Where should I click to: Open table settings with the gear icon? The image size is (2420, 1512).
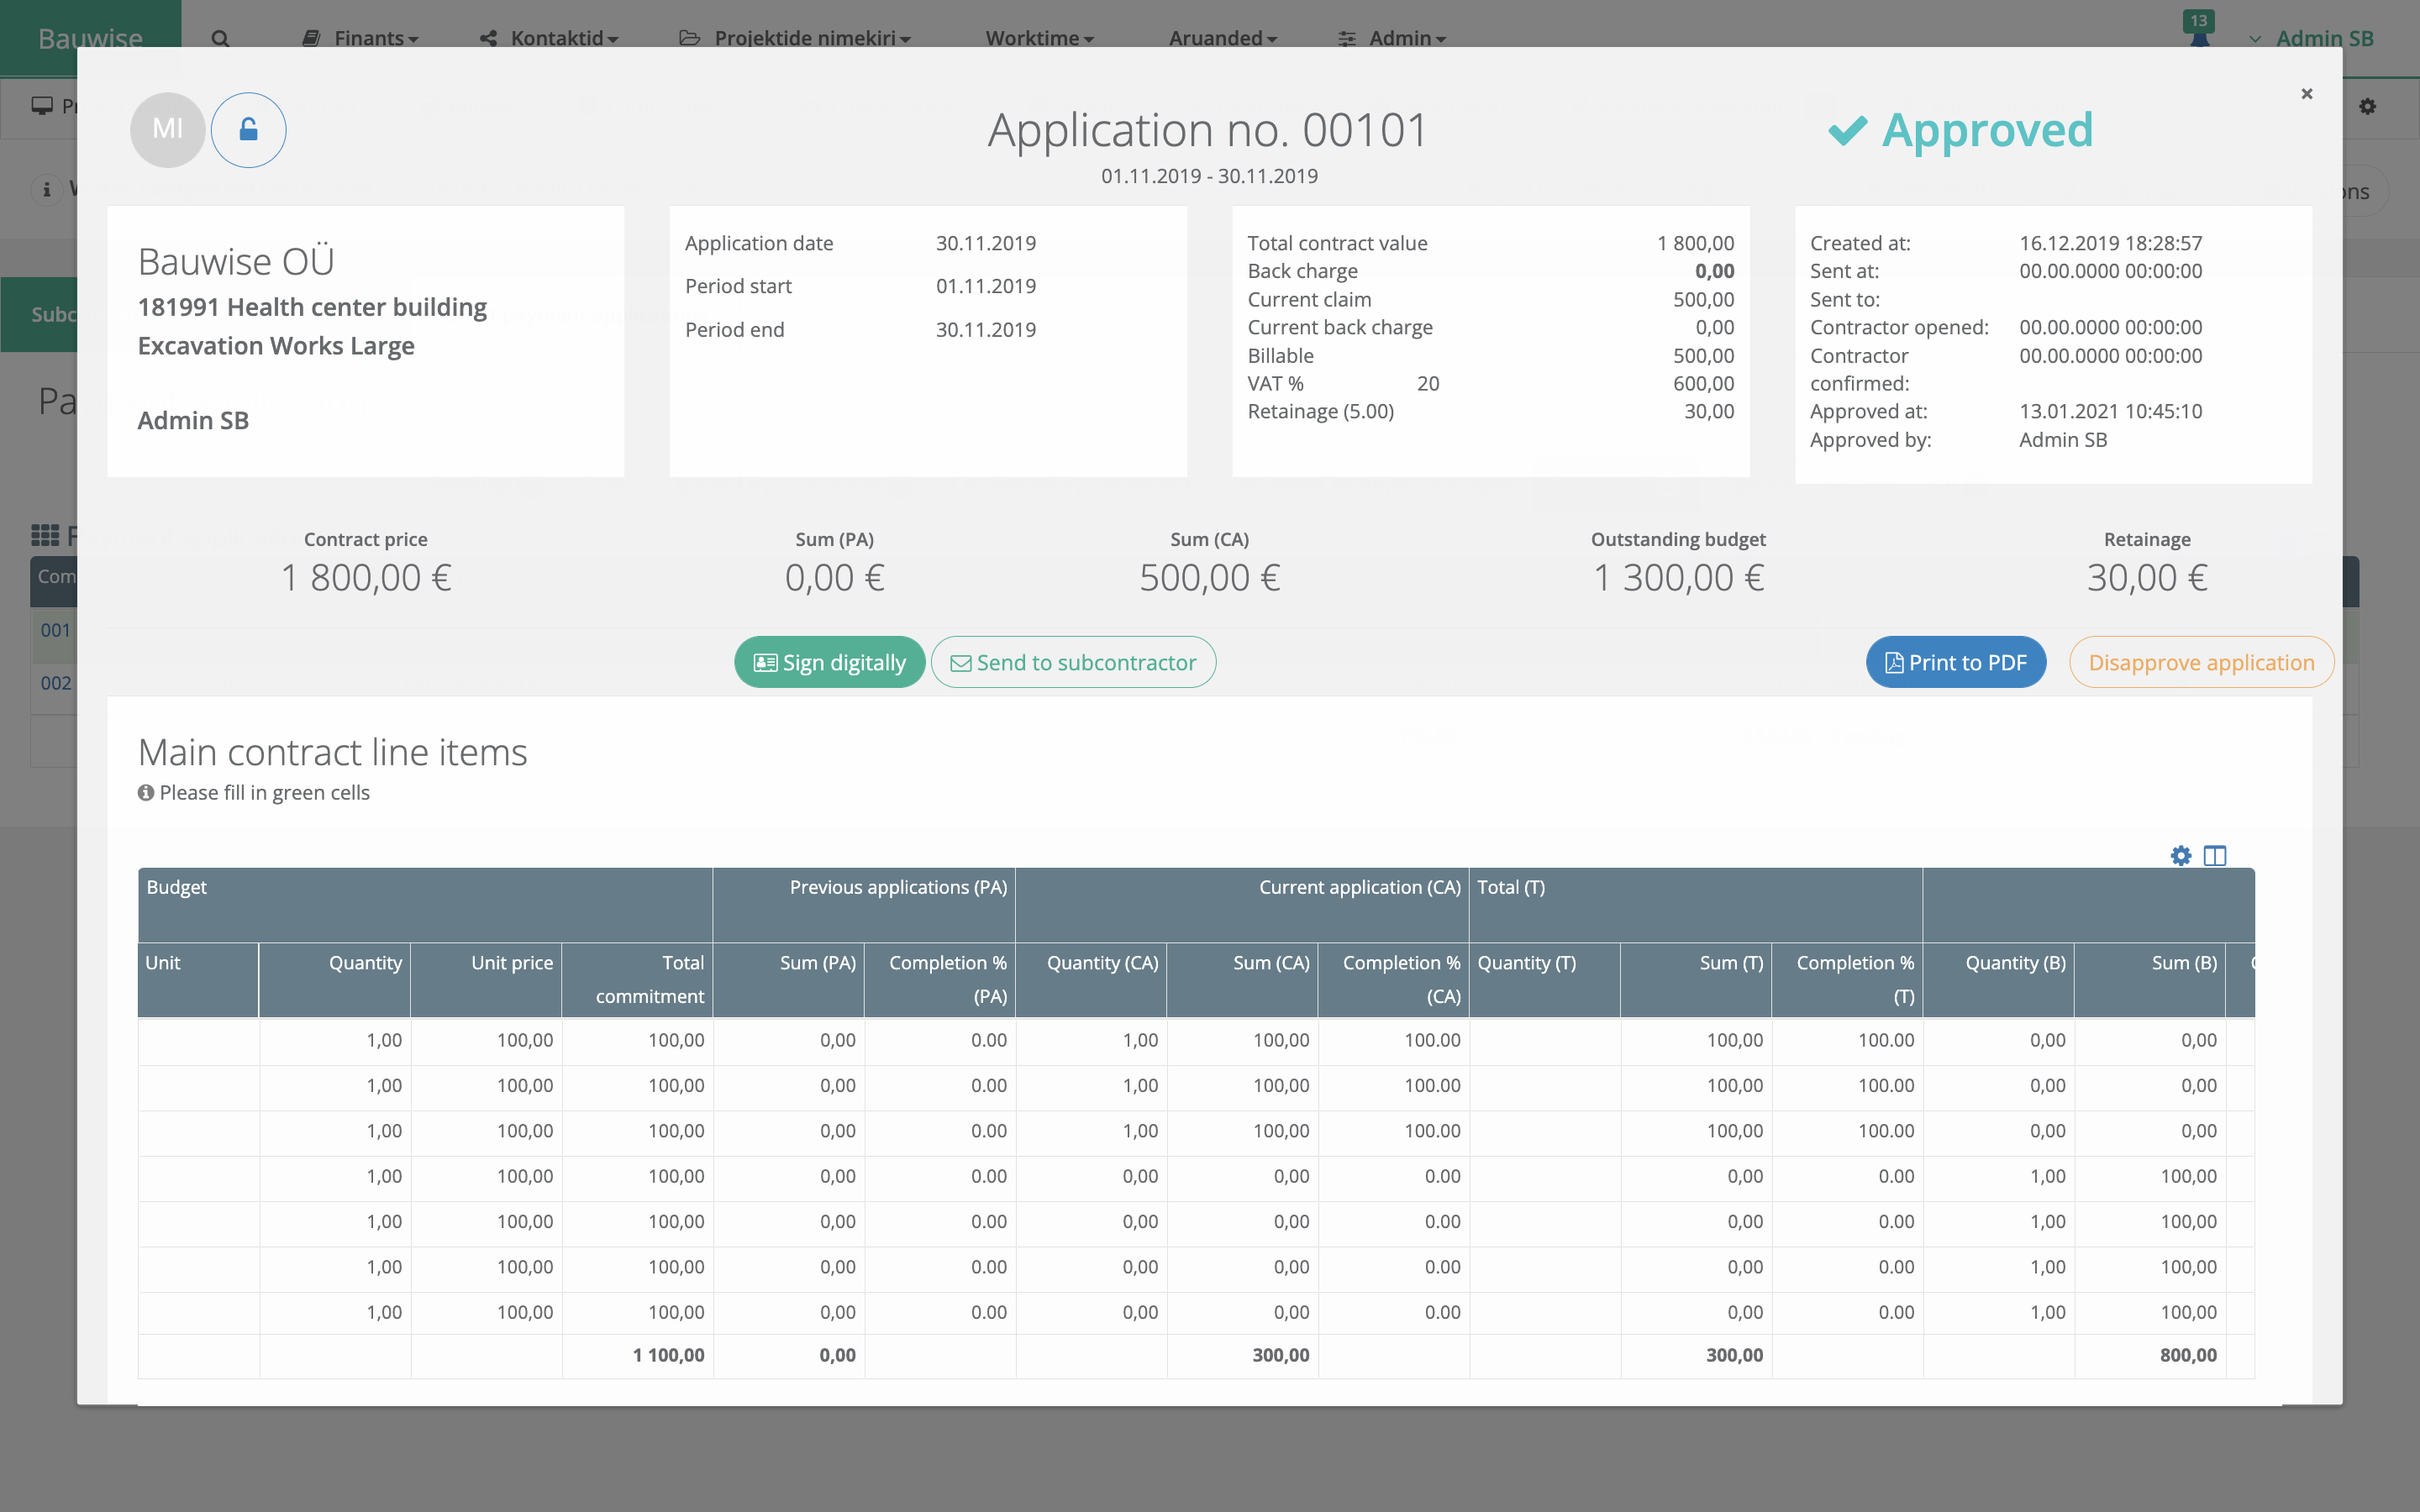click(x=2180, y=855)
